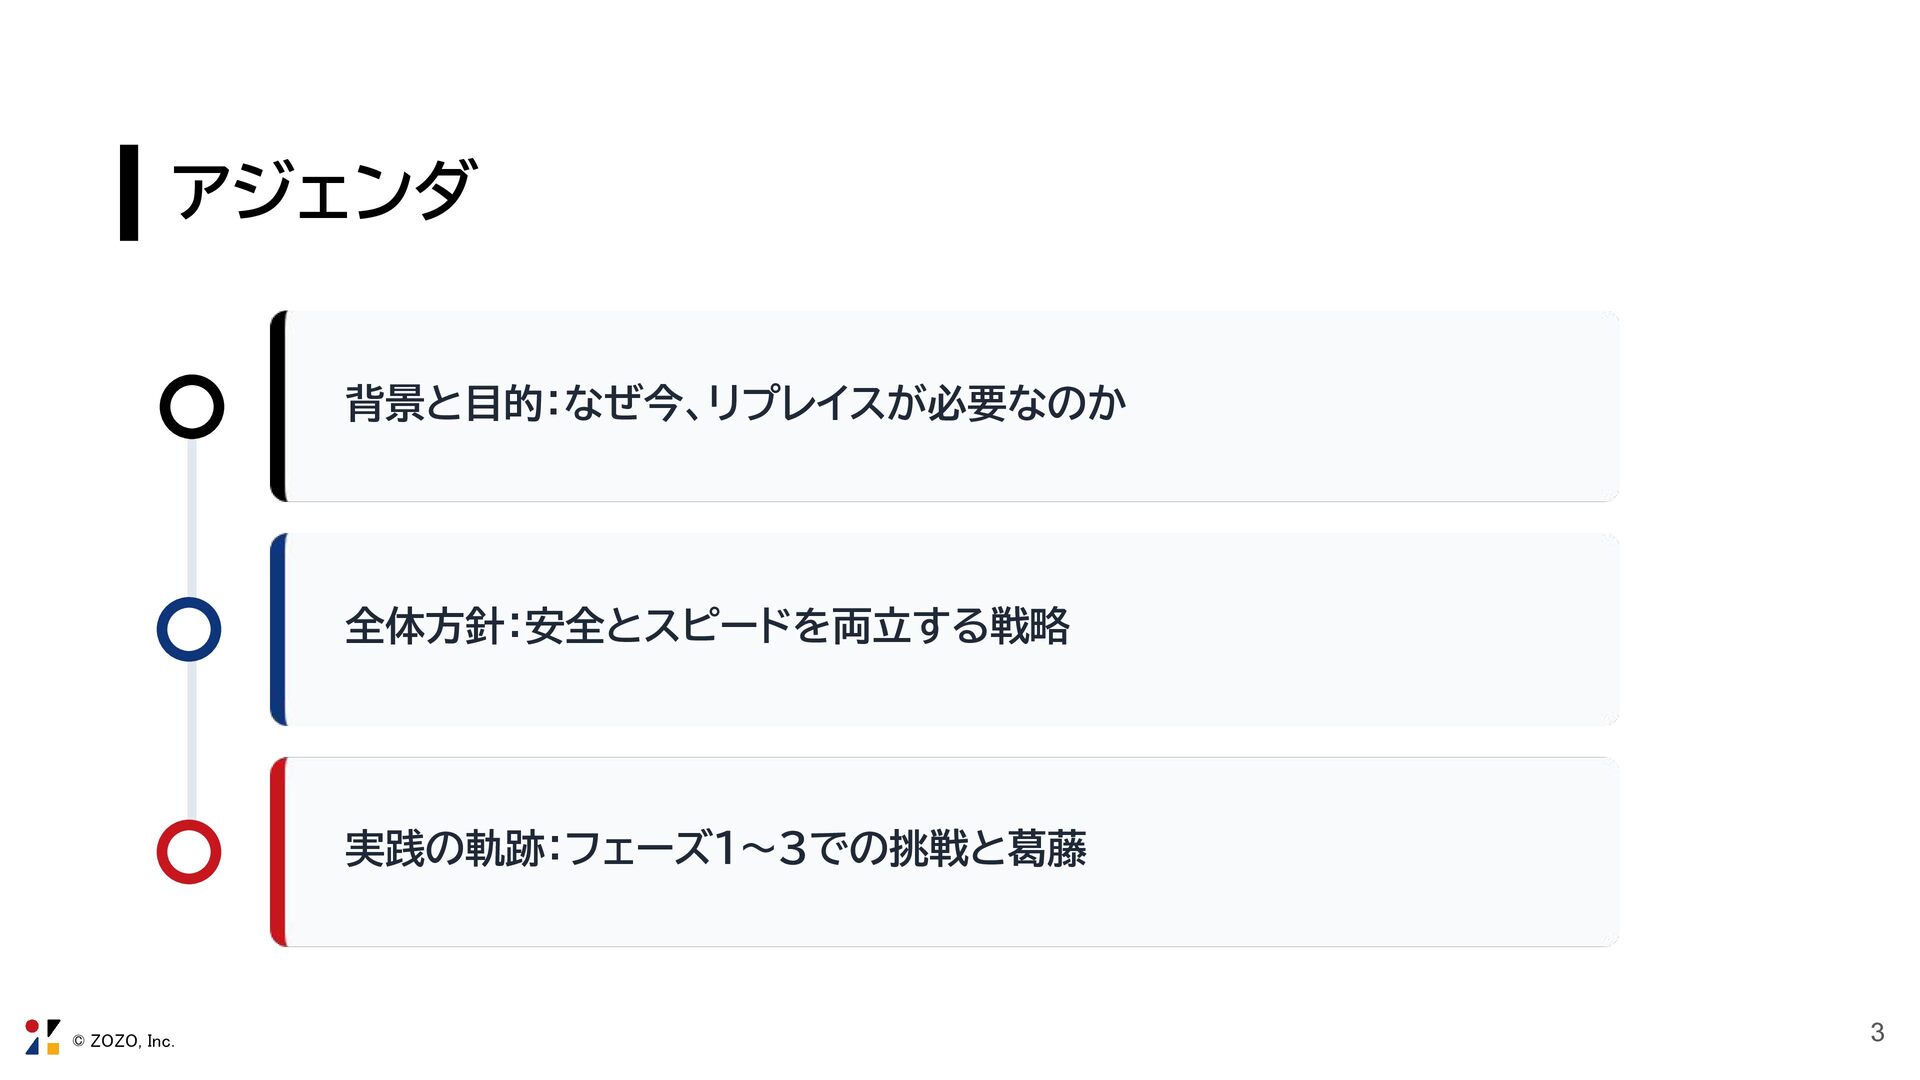Select the リプレイスが必要なのか phrase
The image size is (1920, 1080).
915,404
